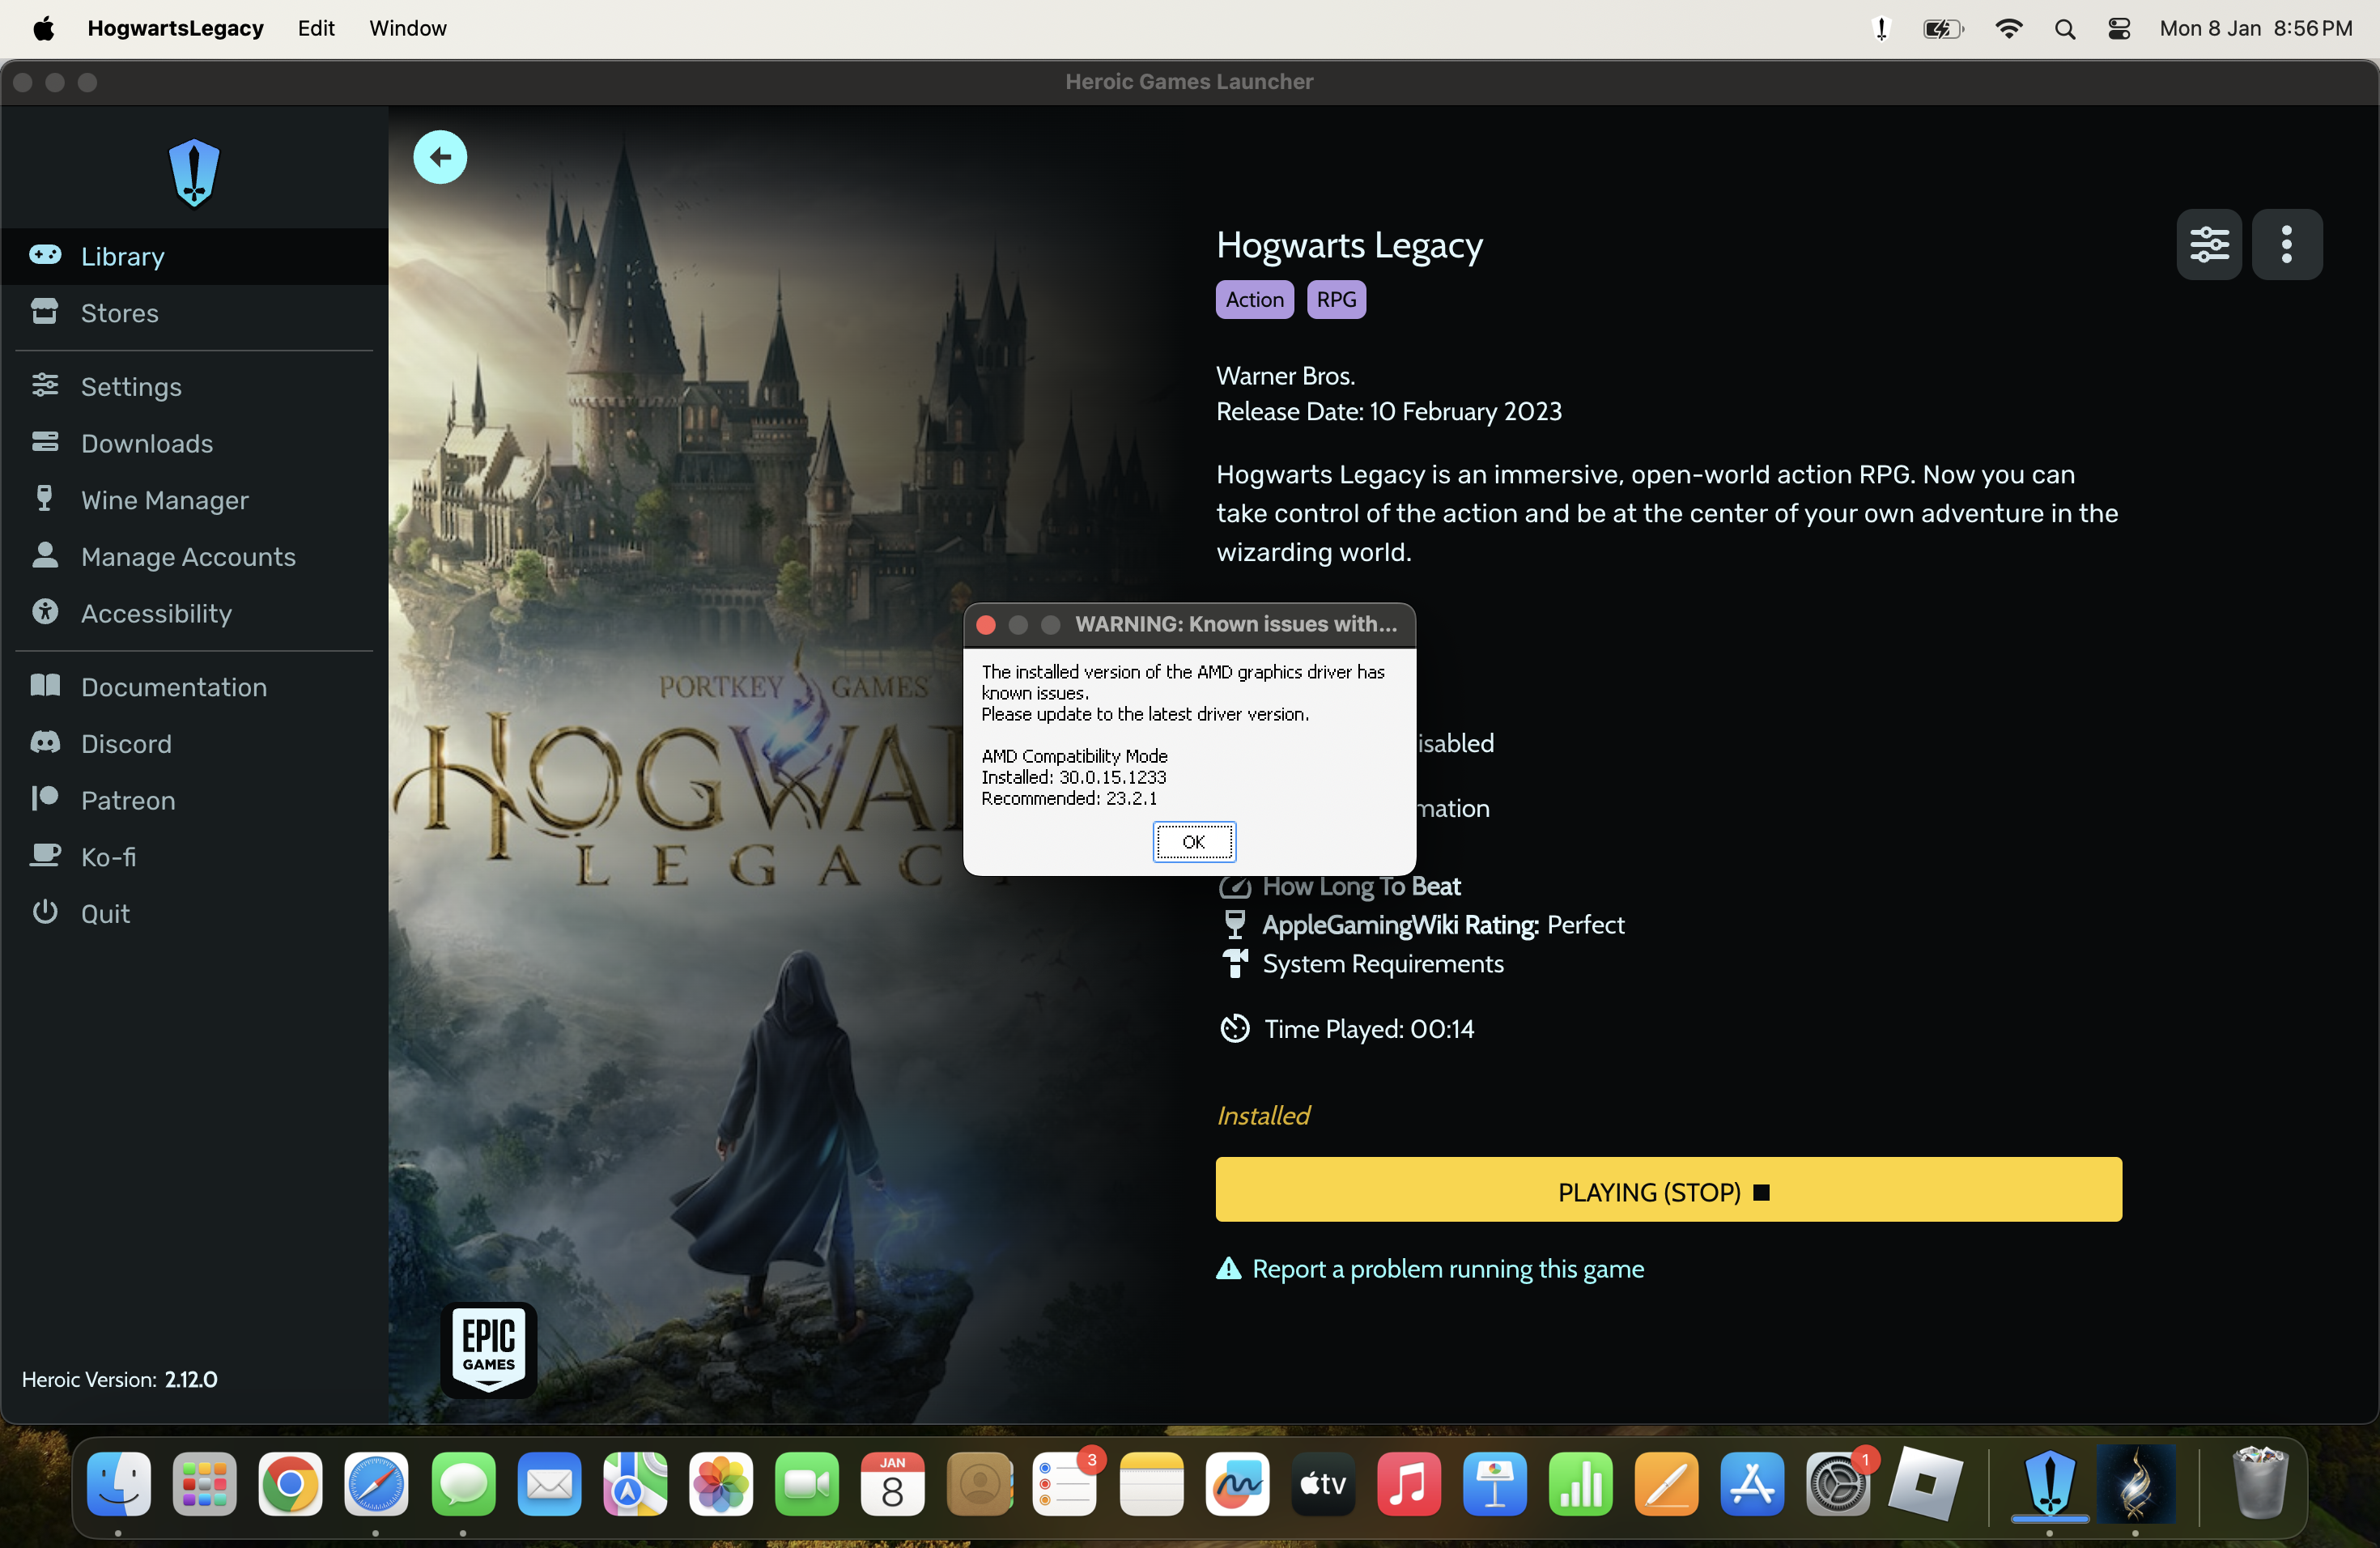Open the Downloads page

tap(194, 443)
